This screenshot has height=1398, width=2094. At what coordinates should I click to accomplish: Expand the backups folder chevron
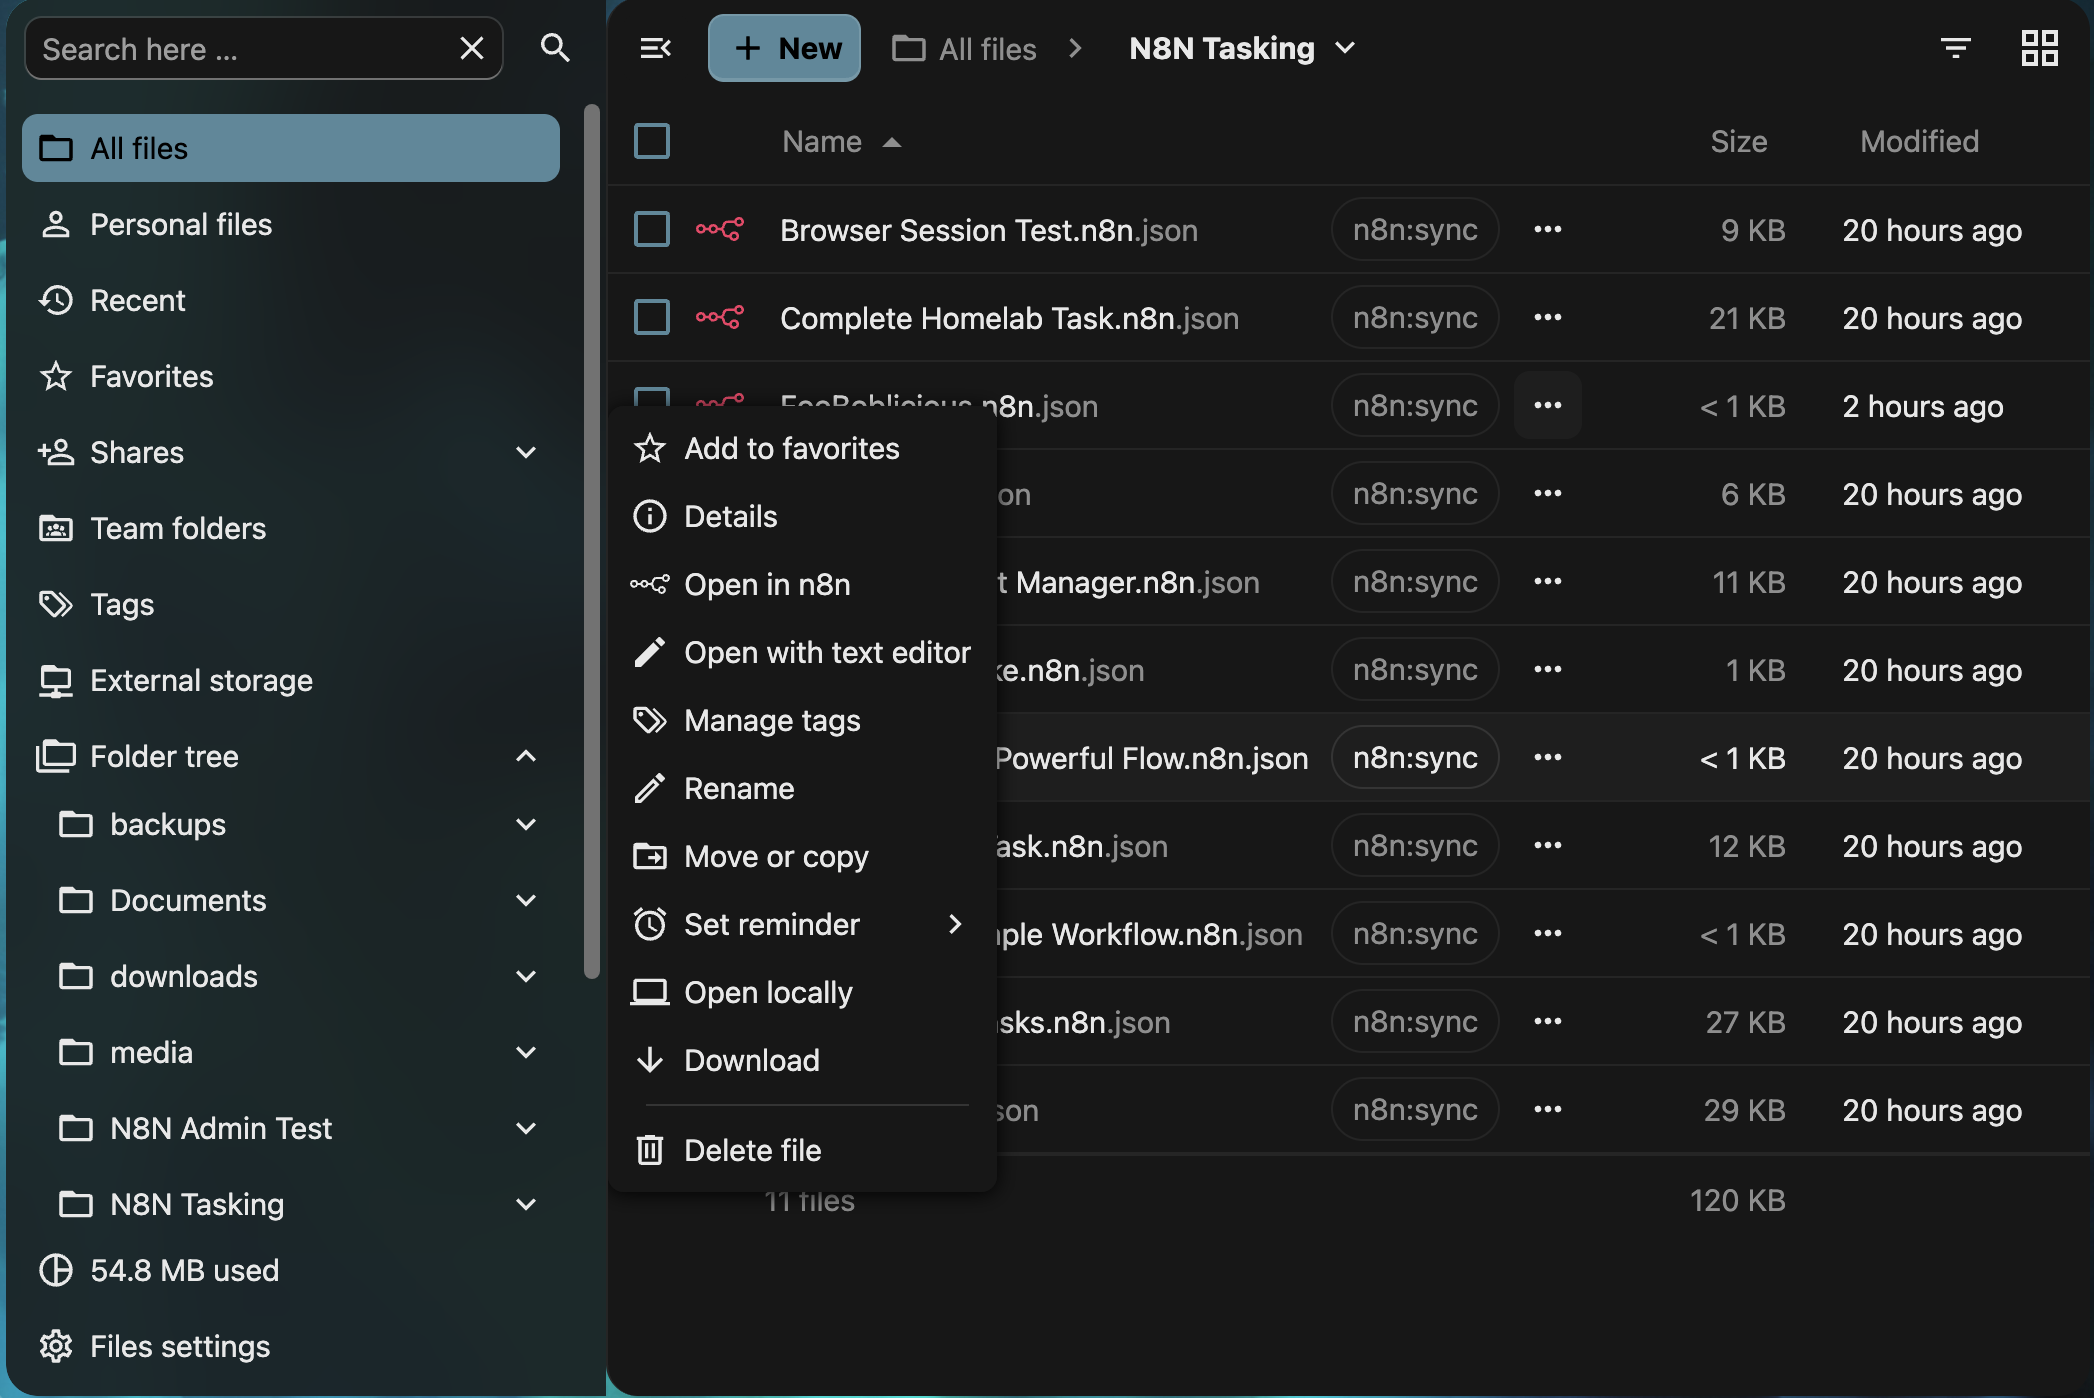(526, 824)
